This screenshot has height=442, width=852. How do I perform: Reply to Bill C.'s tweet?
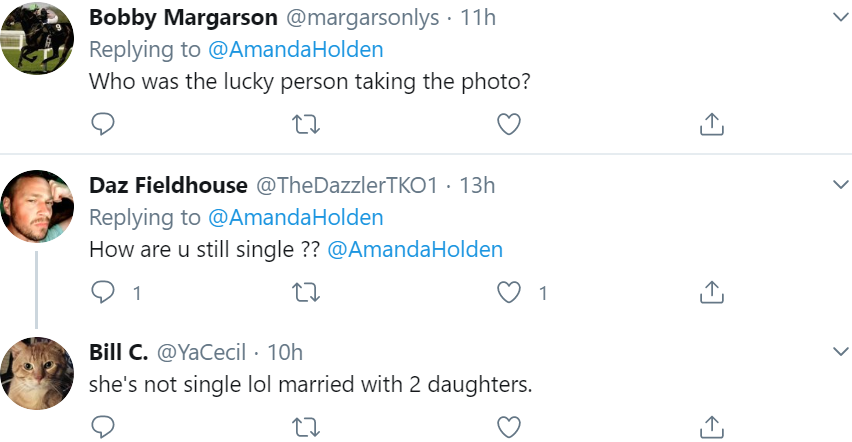click(x=103, y=427)
